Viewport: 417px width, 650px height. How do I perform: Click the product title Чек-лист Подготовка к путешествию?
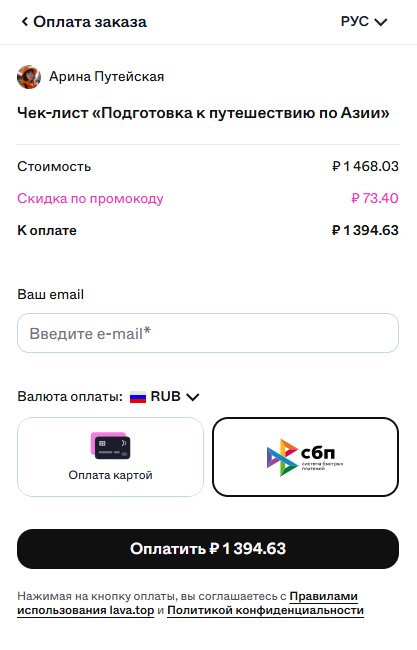[204, 113]
